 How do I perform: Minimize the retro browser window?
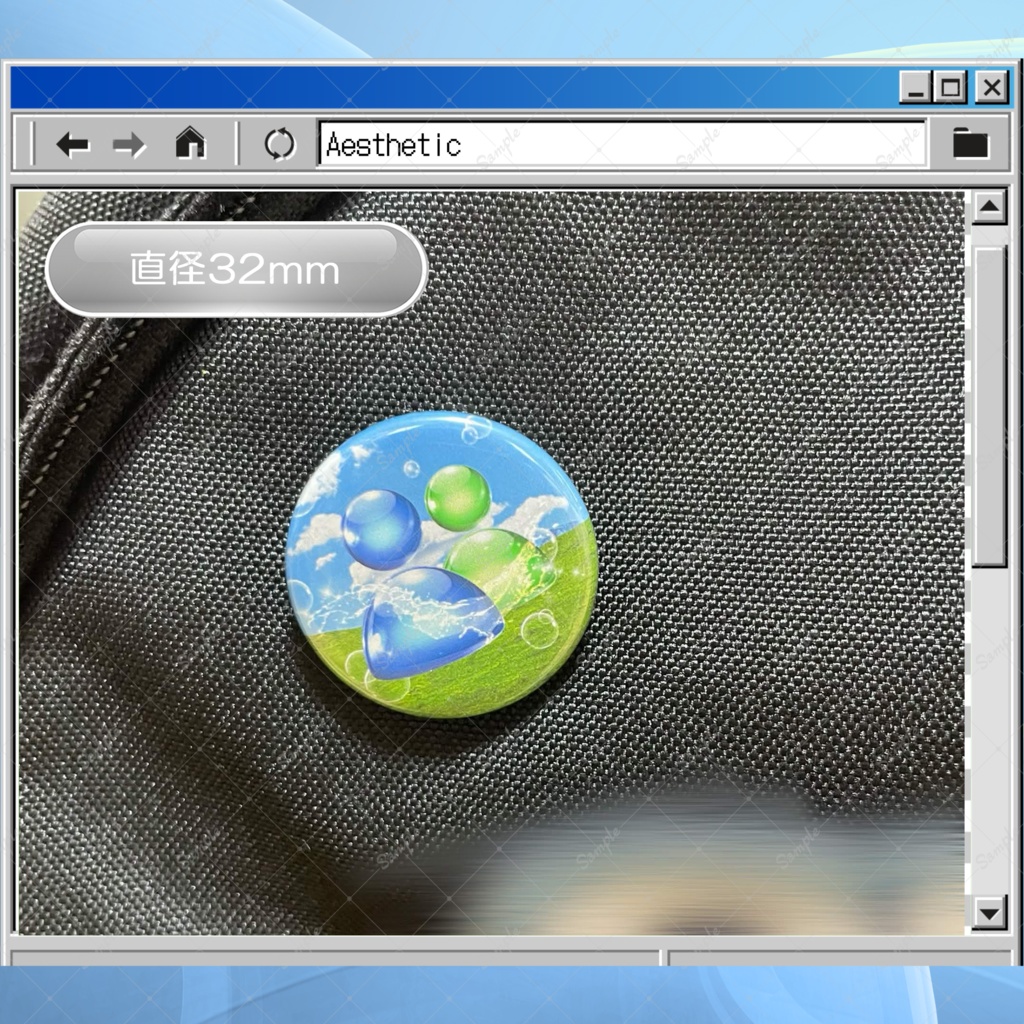pyautogui.click(x=916, y=87)
